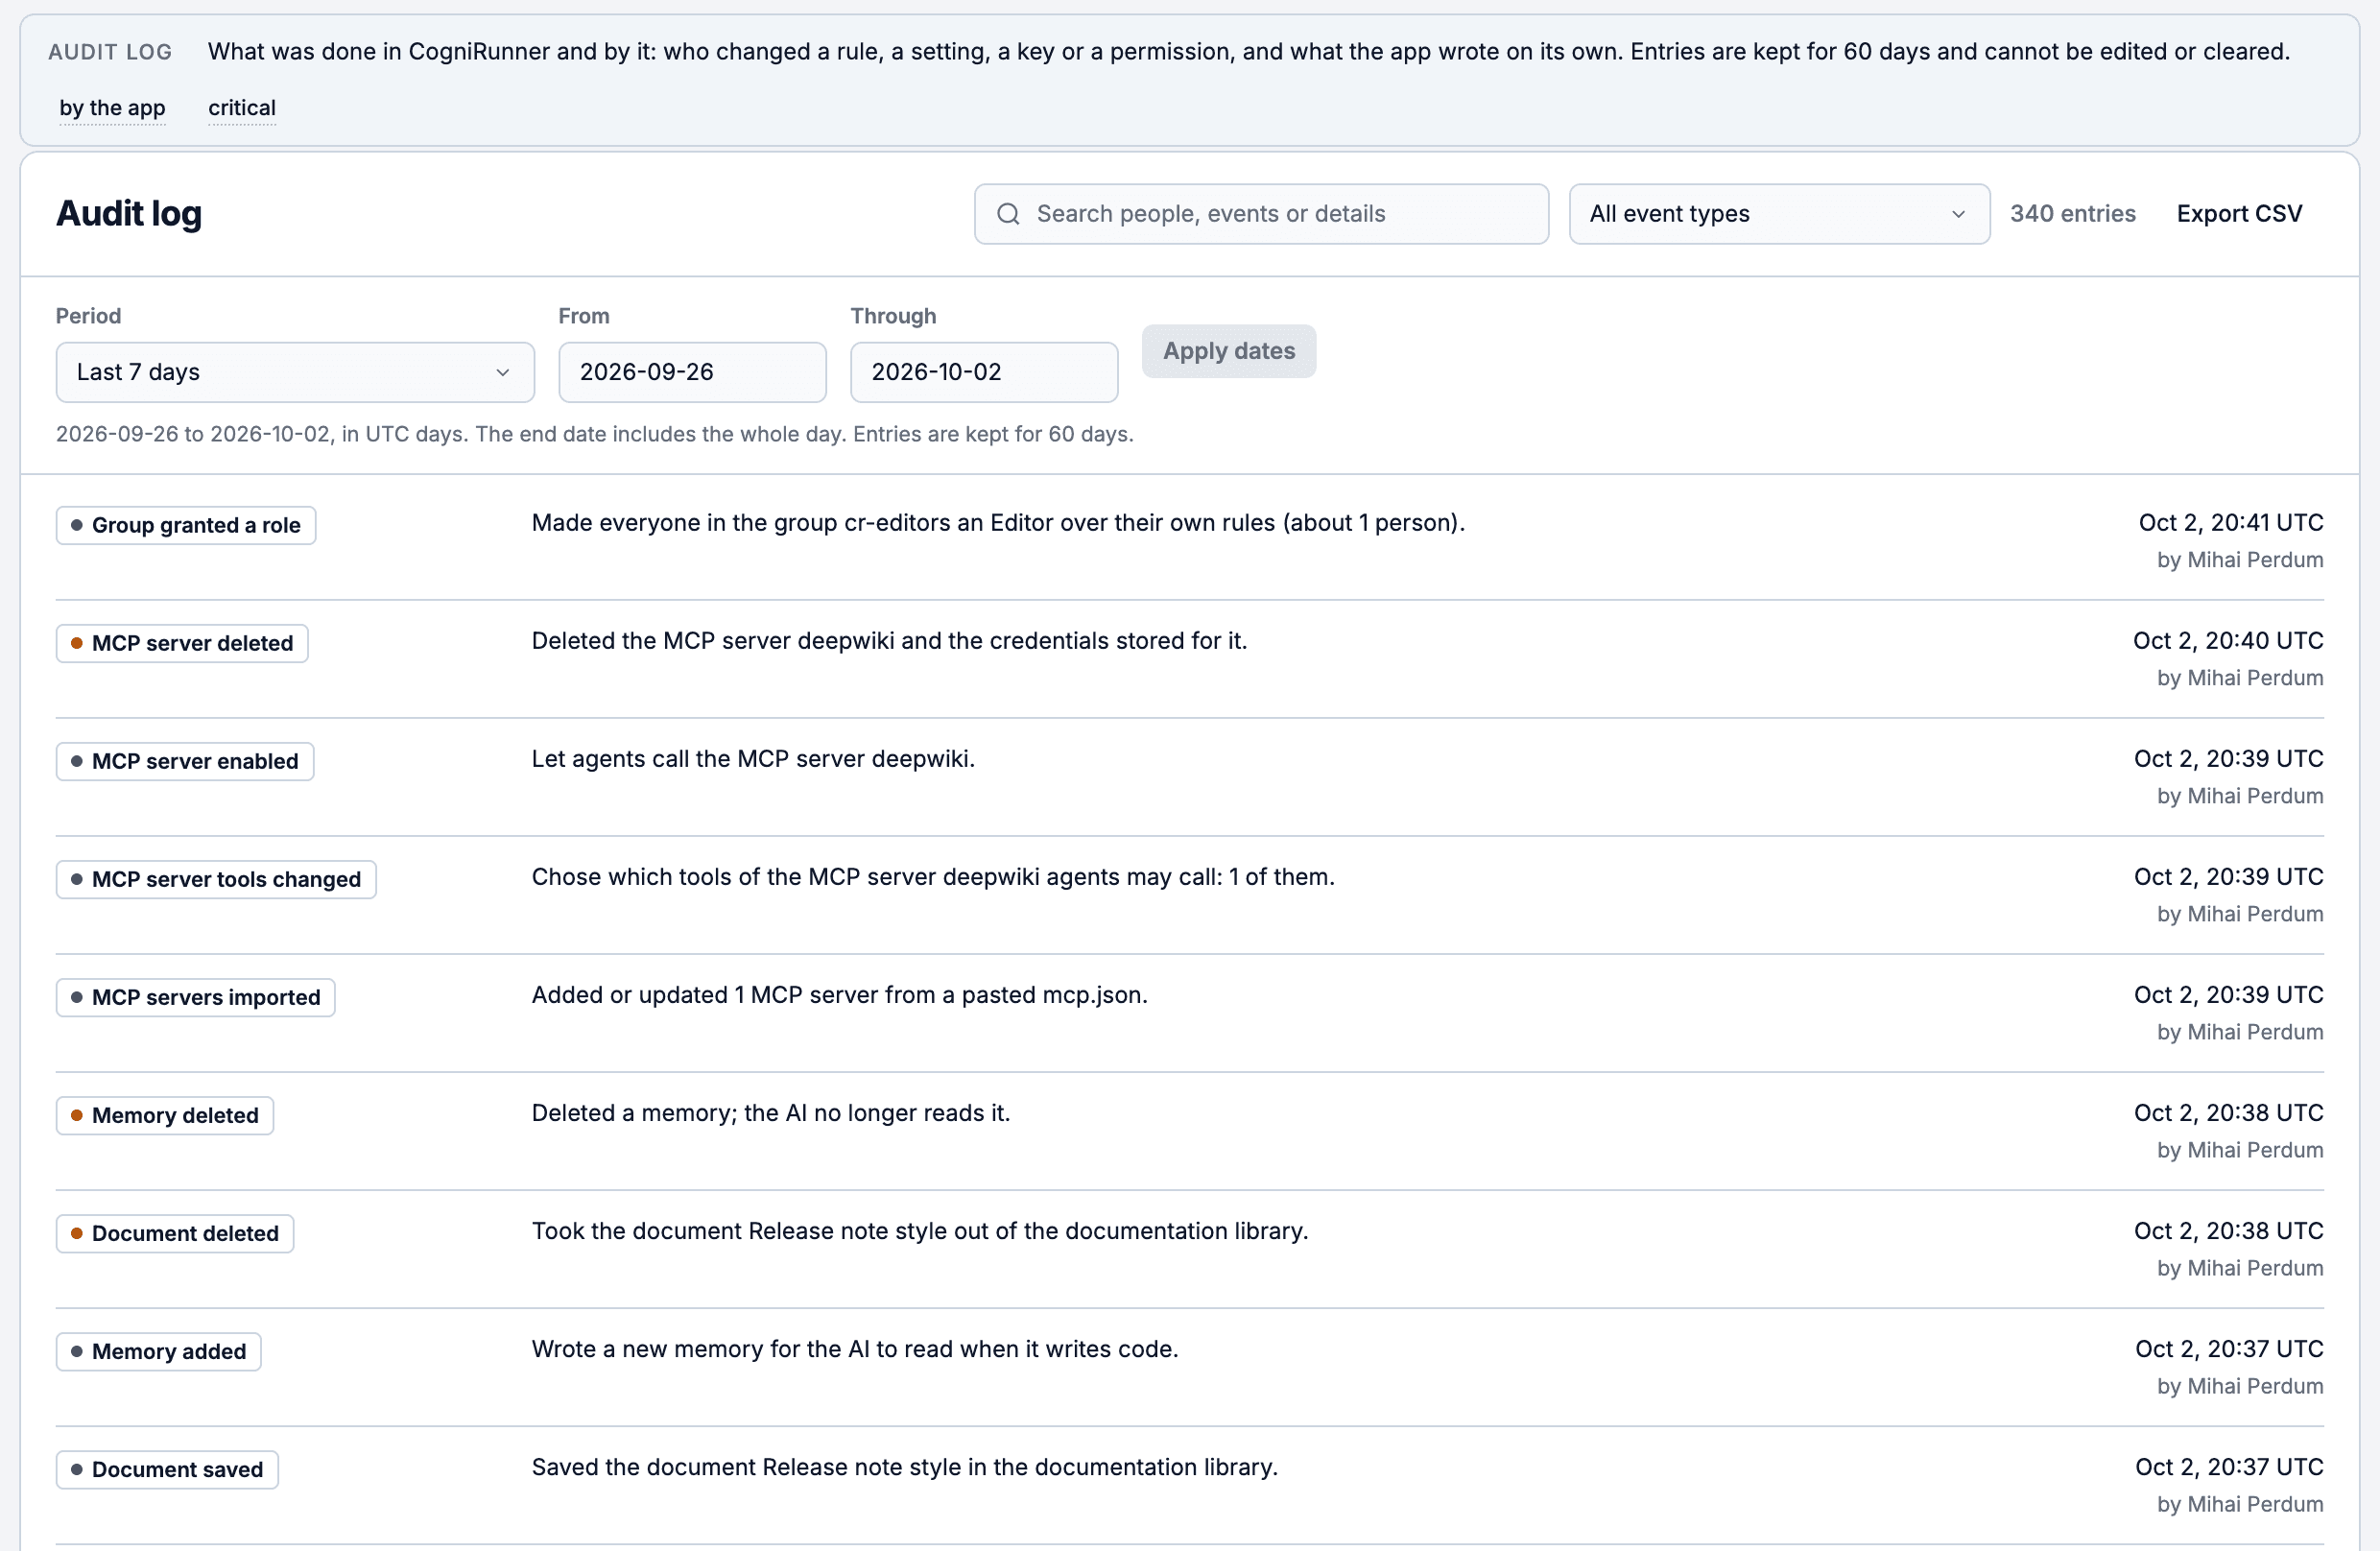This screenshot has height=1551, width=2380.
Task: Click the search magnifier icon
Action: coord(1008,214)
